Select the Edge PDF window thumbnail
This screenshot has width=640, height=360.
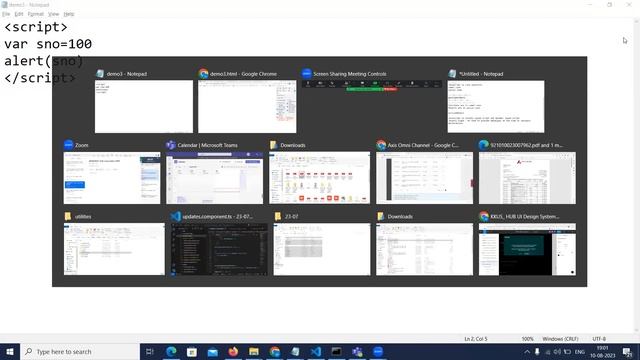click(x=527, y=178)
